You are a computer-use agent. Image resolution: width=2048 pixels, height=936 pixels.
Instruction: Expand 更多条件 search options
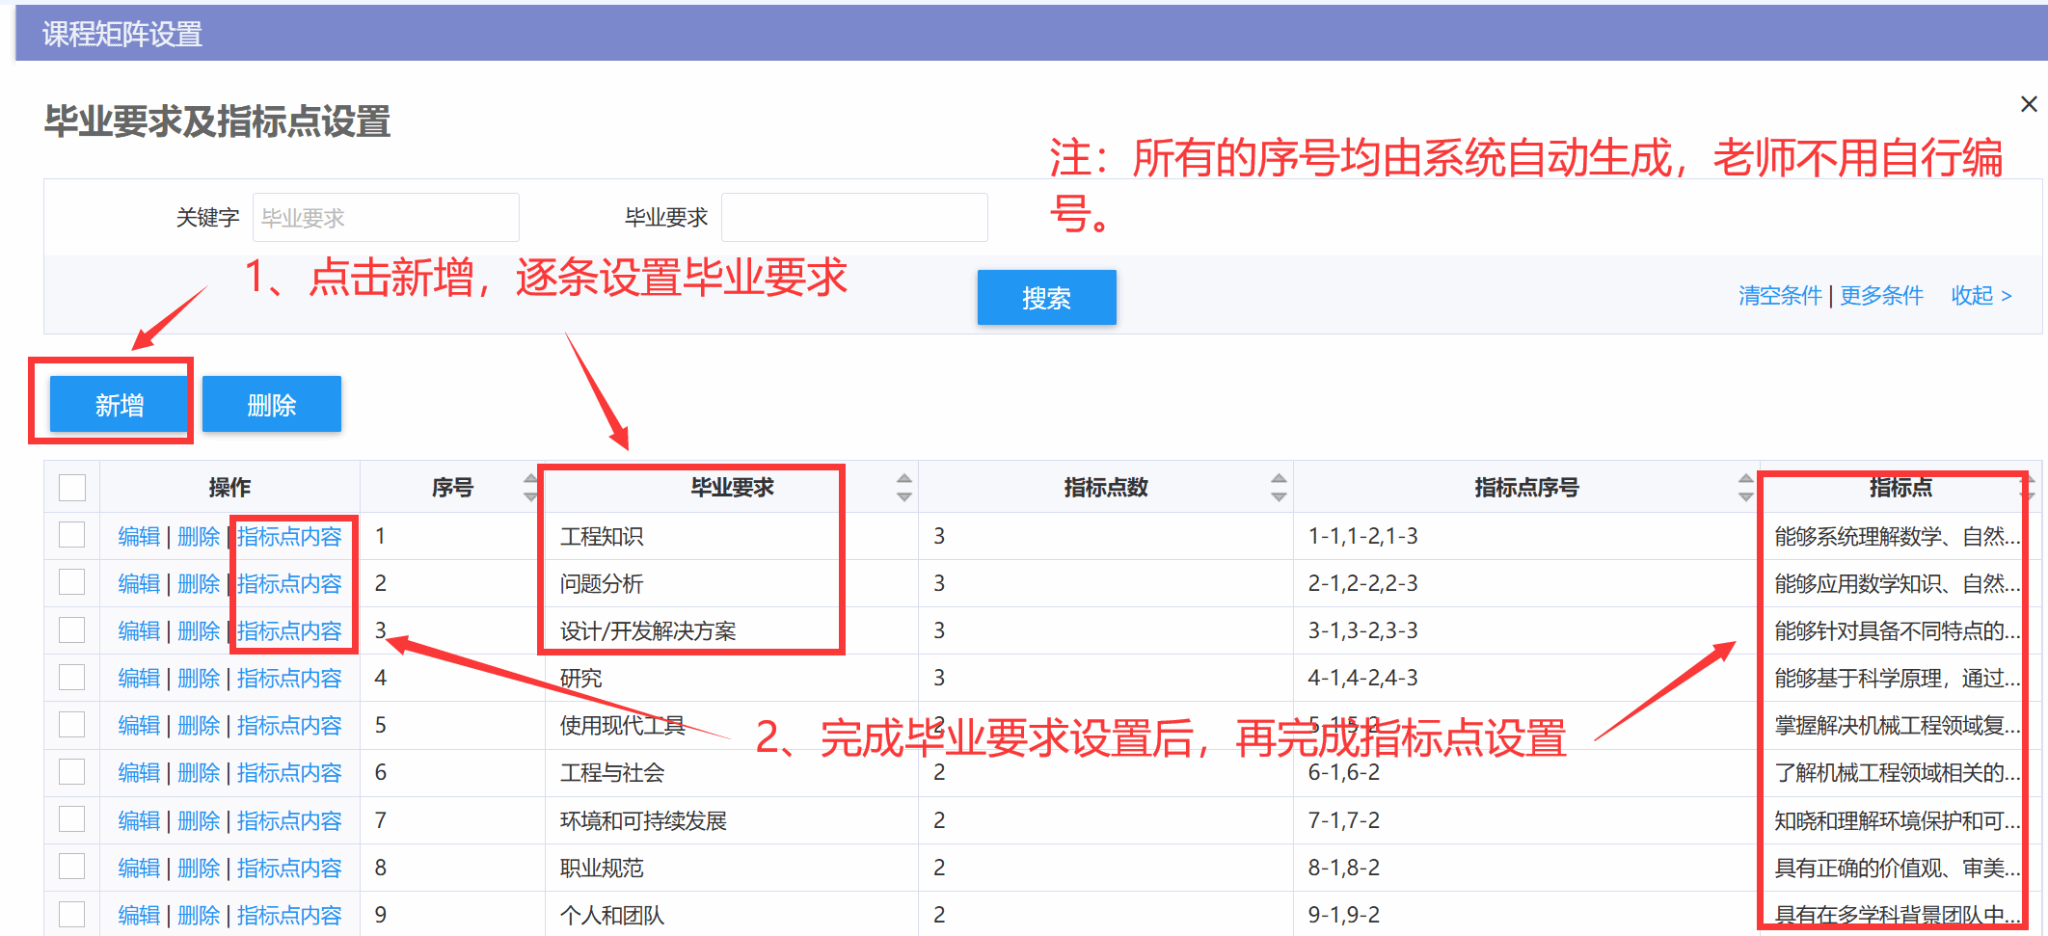(1881, 295)
